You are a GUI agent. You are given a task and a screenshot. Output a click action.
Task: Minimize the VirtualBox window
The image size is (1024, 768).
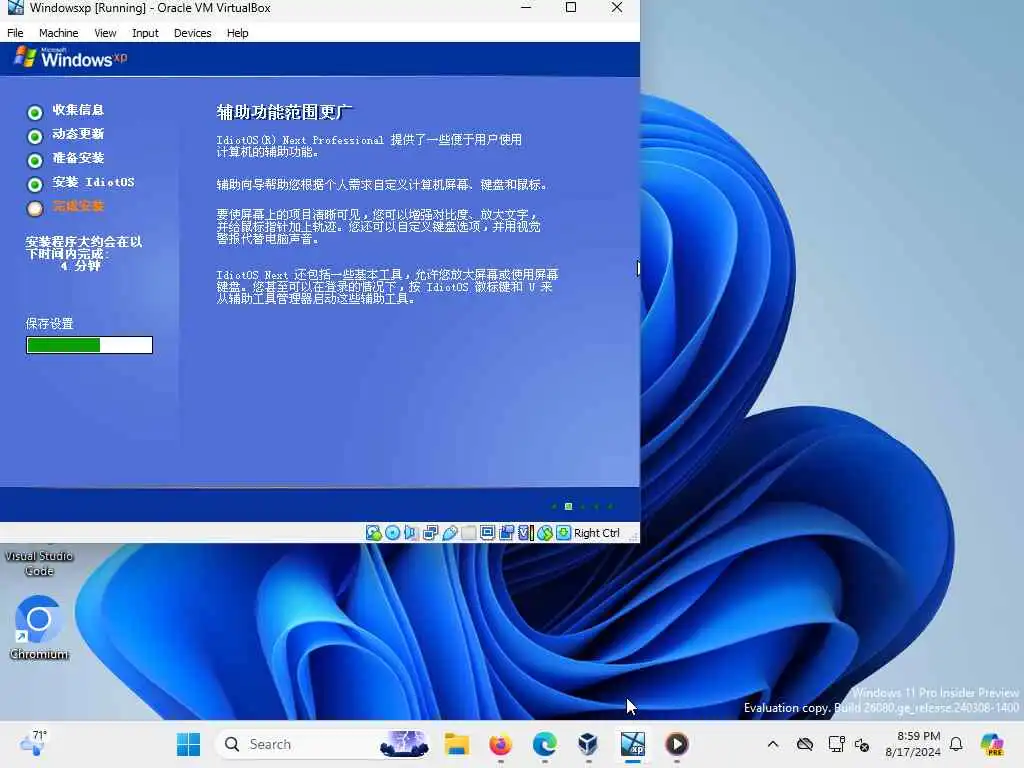pyautogui.click(x=526, y=8)
